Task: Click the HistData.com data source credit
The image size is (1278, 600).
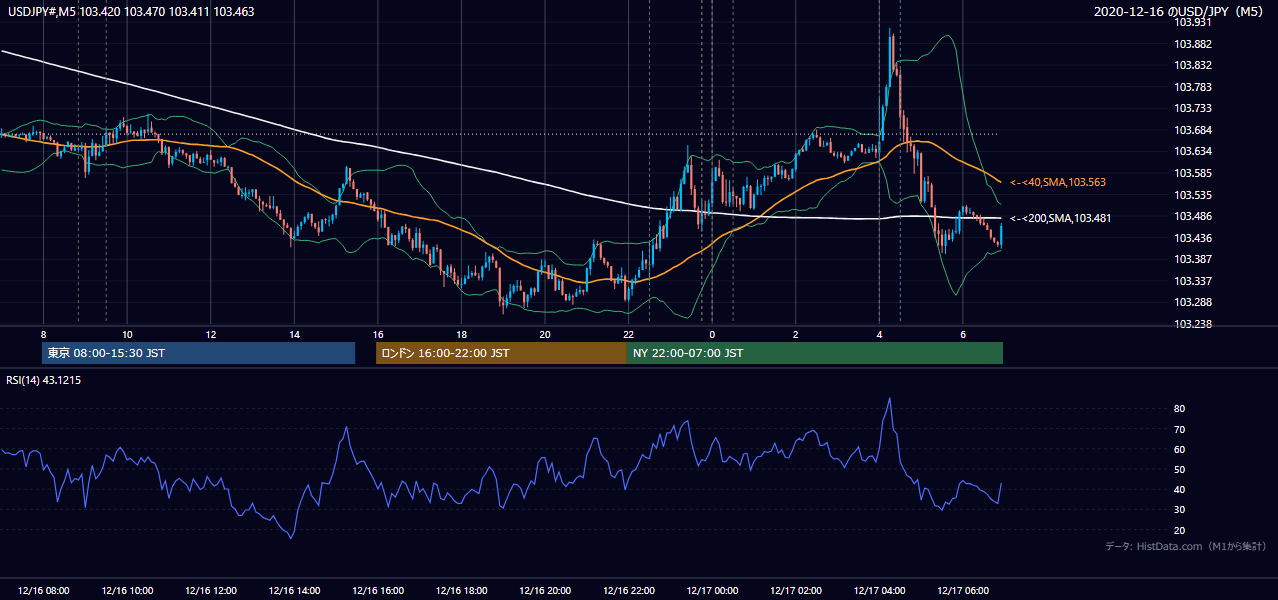Action: pos(1186,546)
